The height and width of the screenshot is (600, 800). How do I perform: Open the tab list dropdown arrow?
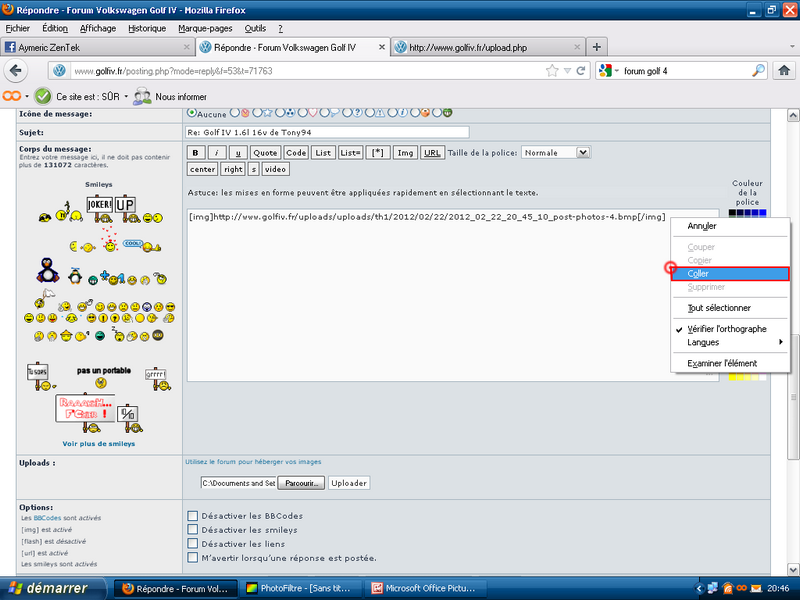792,47
